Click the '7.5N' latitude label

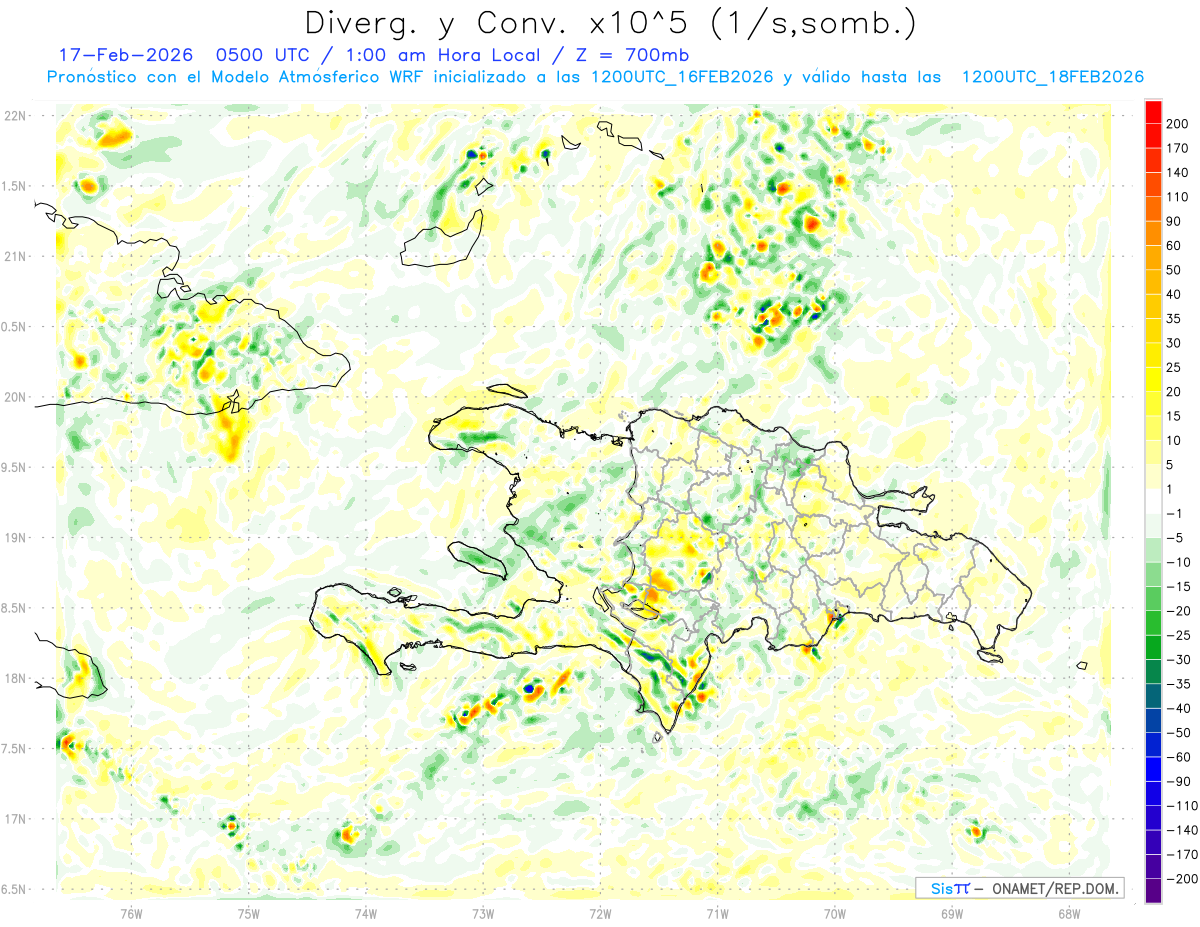click(14, 748)
